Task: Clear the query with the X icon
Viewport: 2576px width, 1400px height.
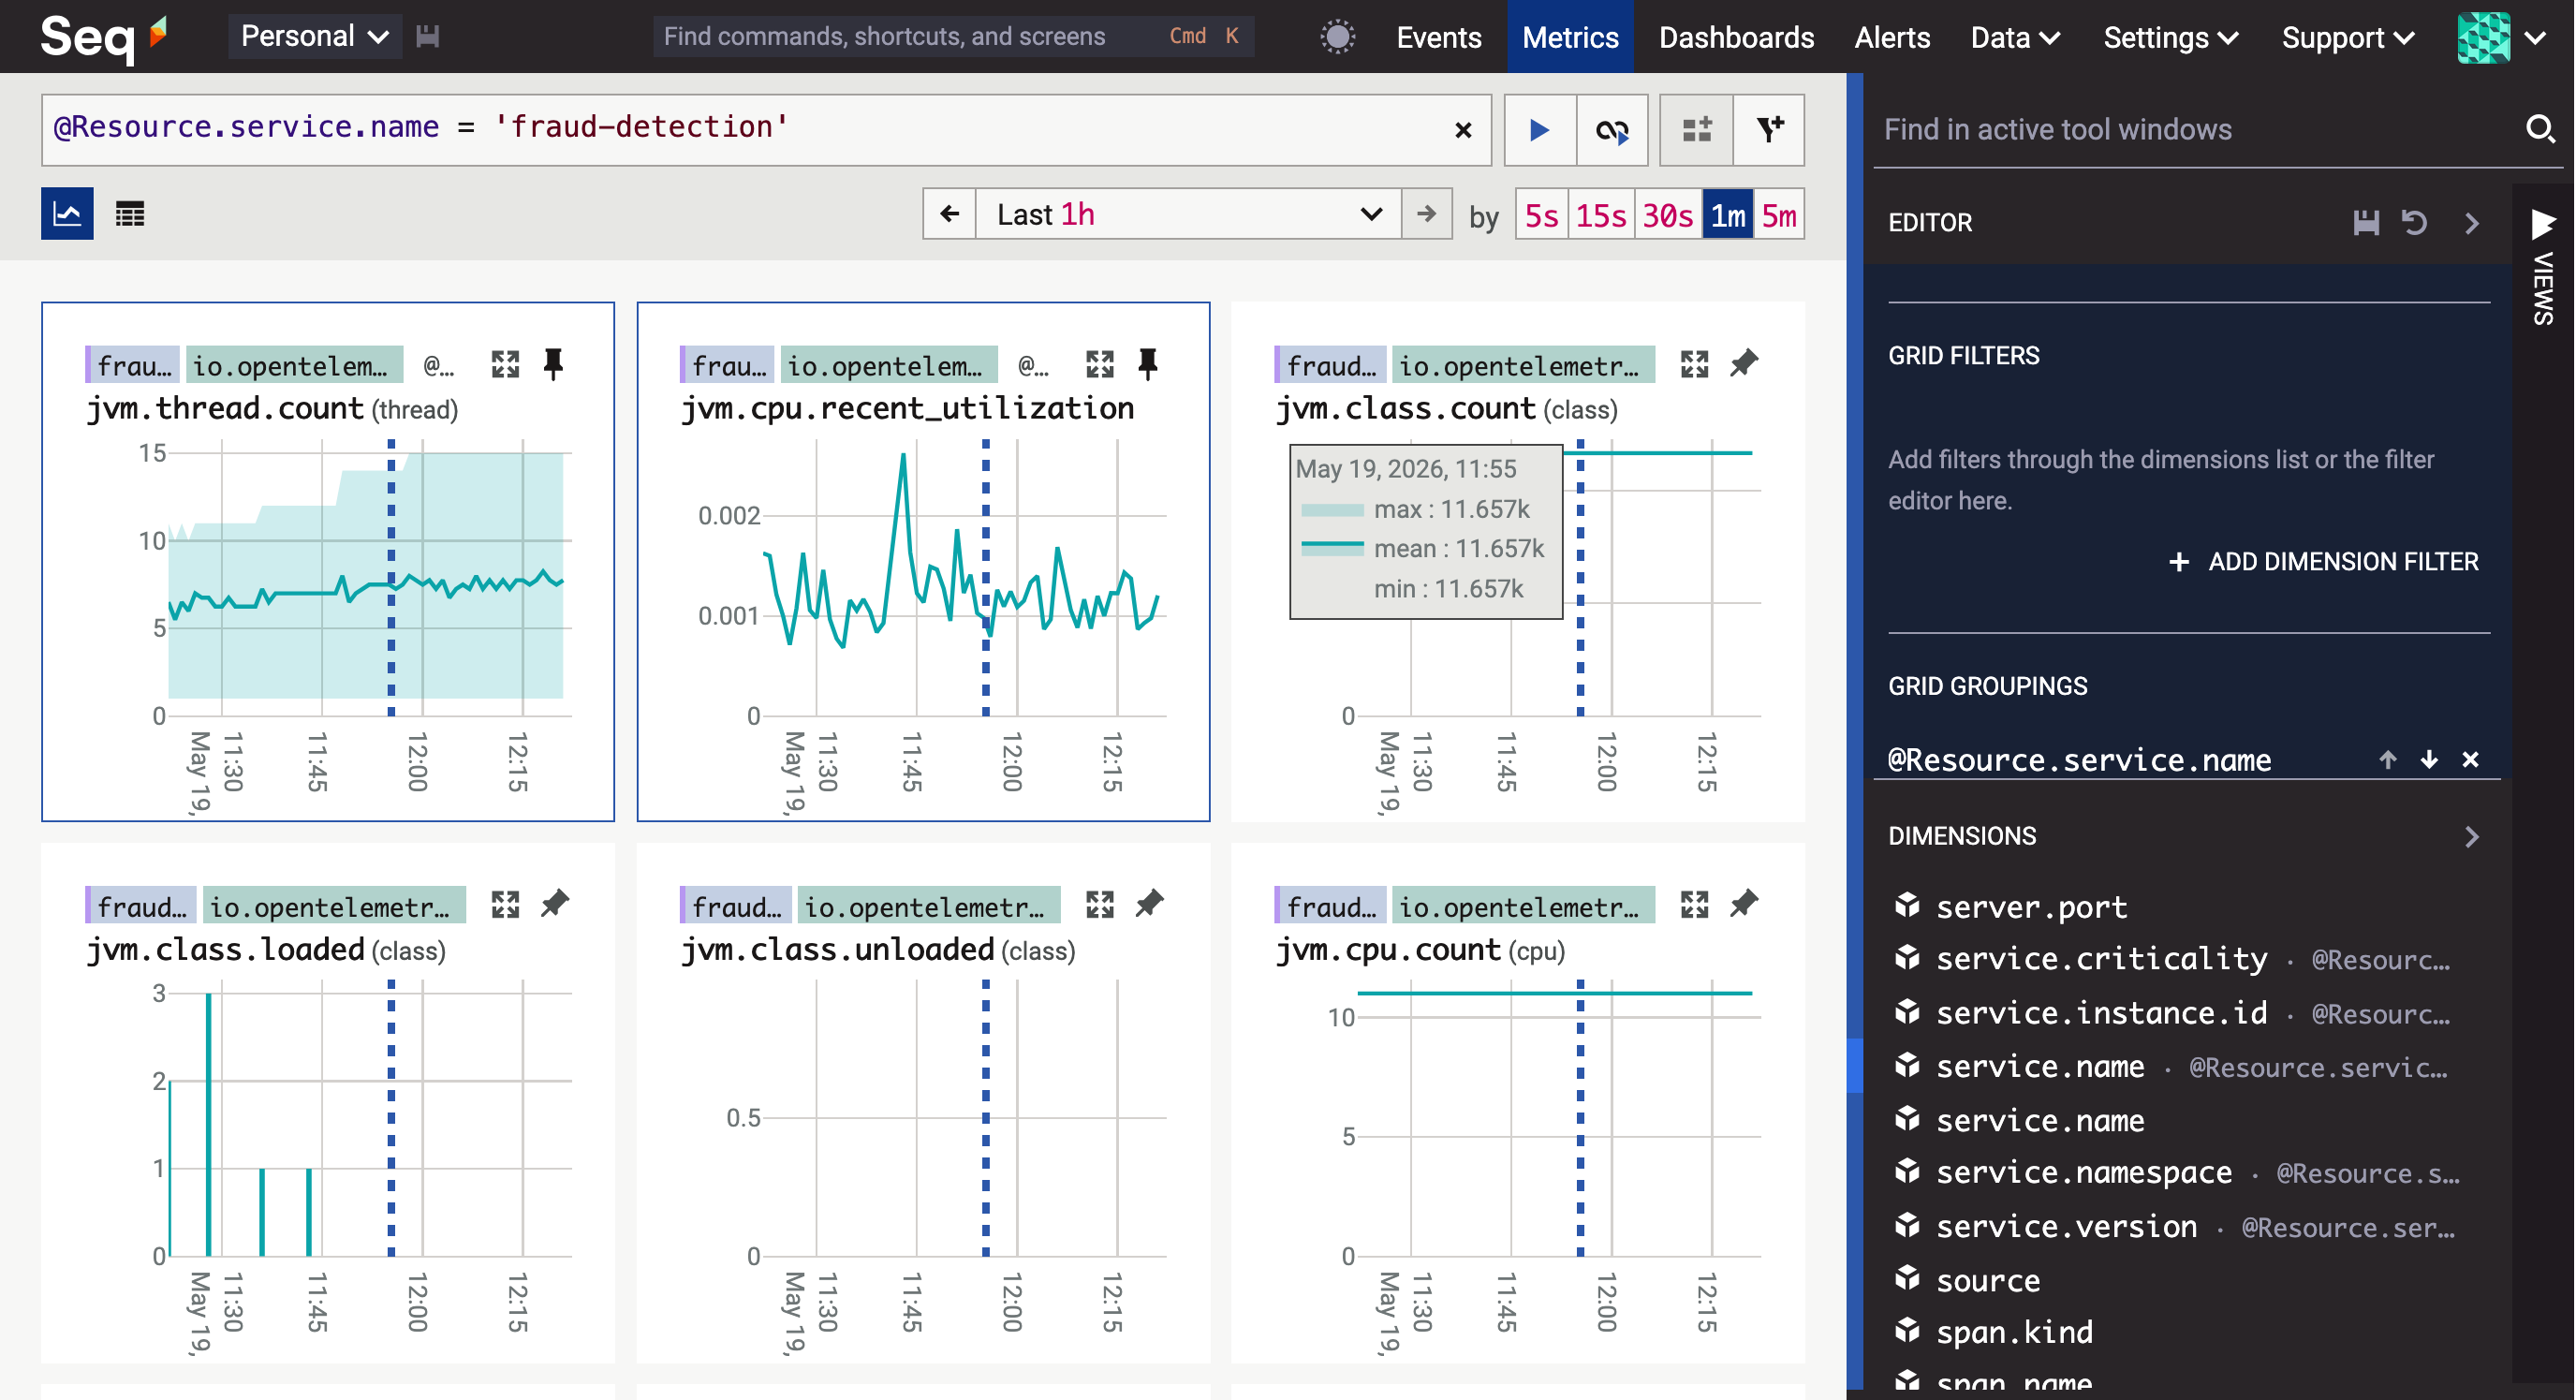Action: click(x=1463, y=130)
